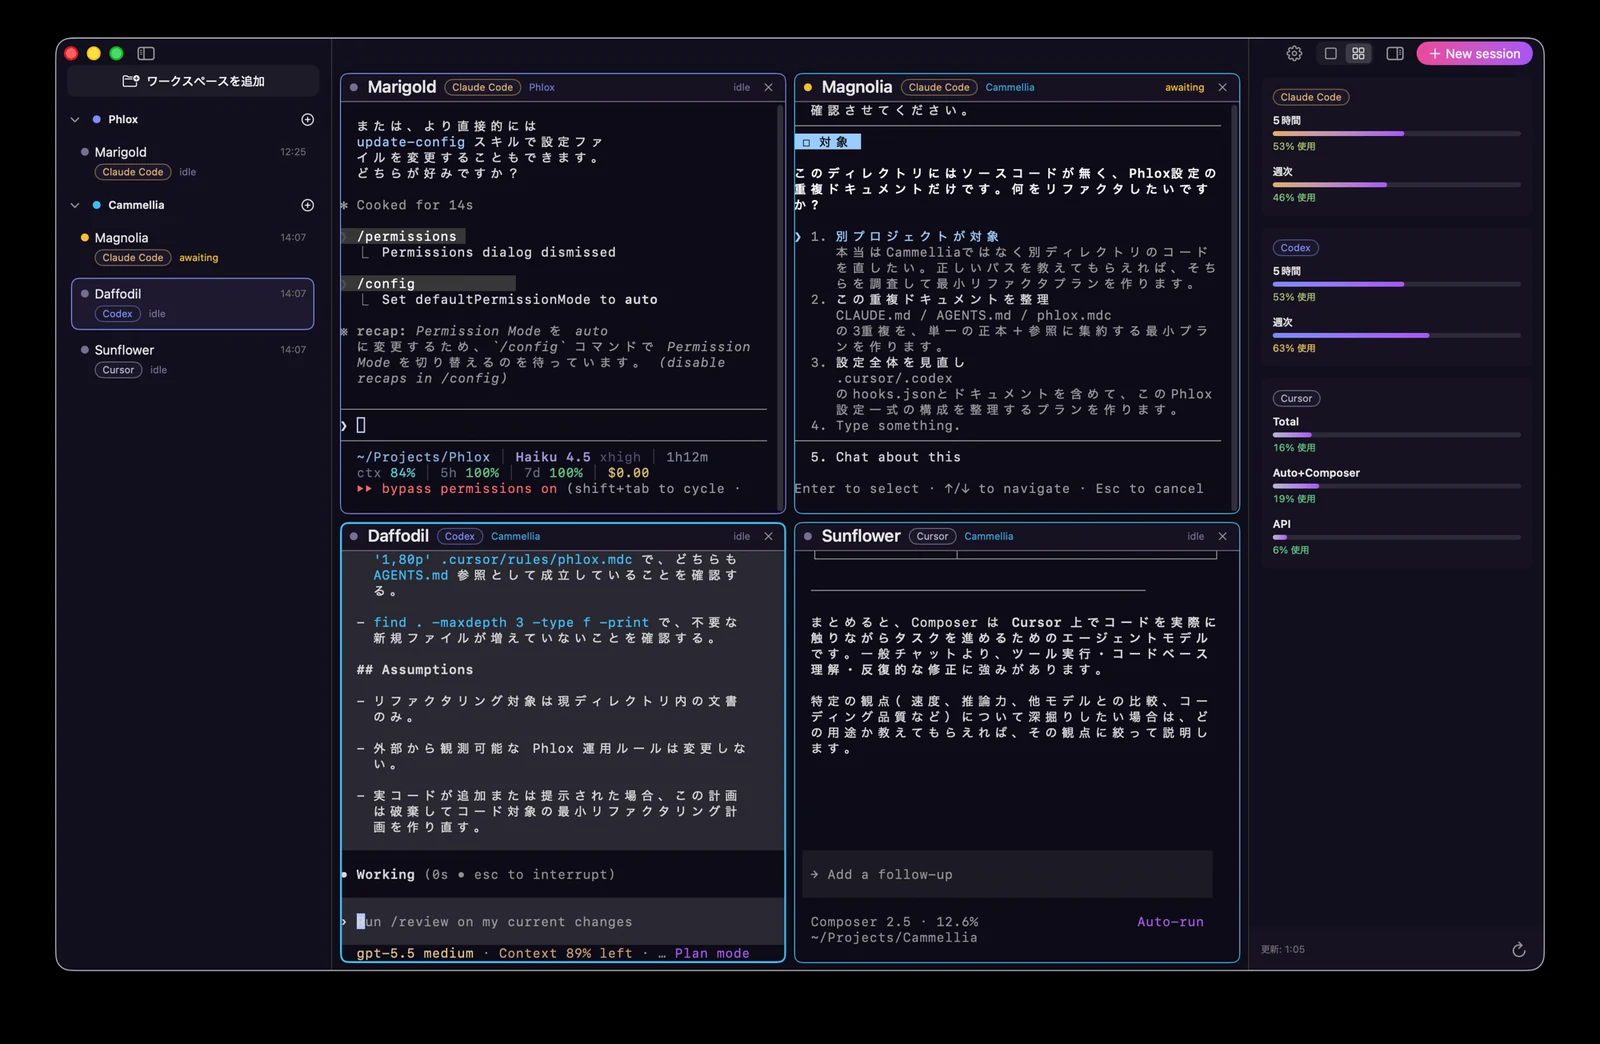
Task: Click Auto-run mode in Sunflower pane
Action: [1170, 922]
